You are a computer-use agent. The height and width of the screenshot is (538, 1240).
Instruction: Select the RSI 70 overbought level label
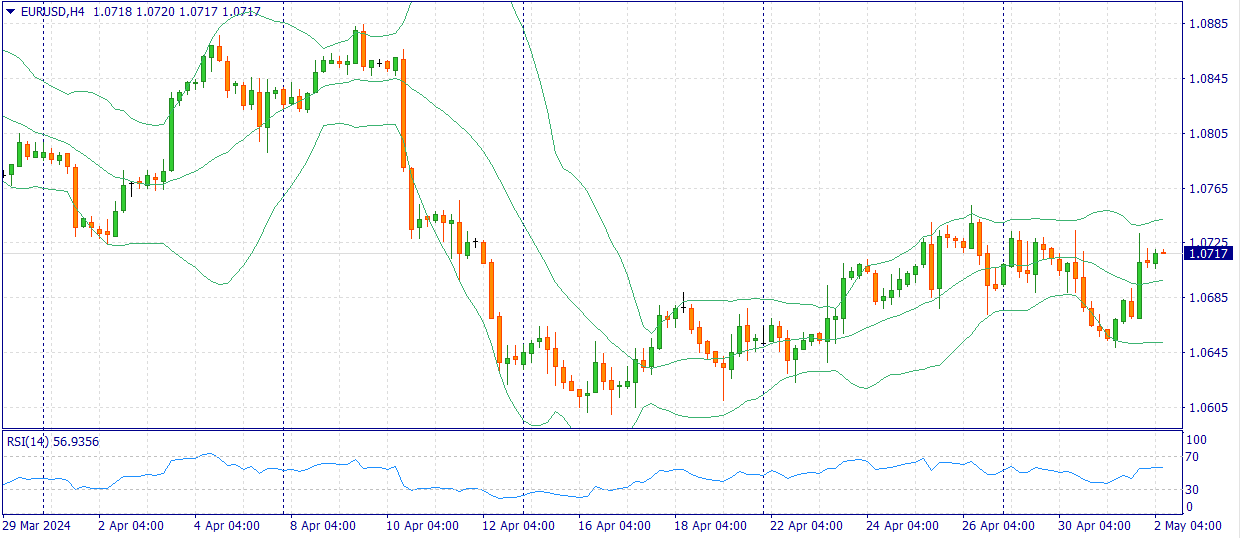[x=1192, y=457]
